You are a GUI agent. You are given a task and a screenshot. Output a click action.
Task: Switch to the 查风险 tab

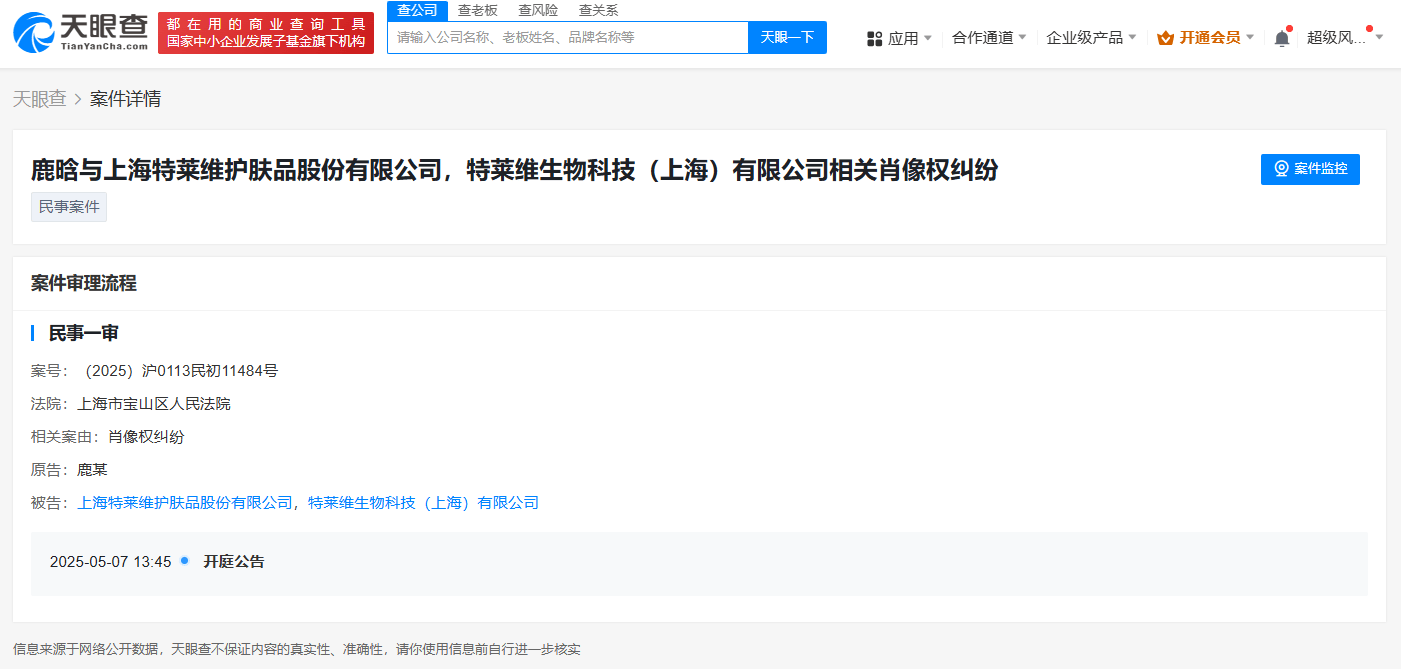click(538, 10)
